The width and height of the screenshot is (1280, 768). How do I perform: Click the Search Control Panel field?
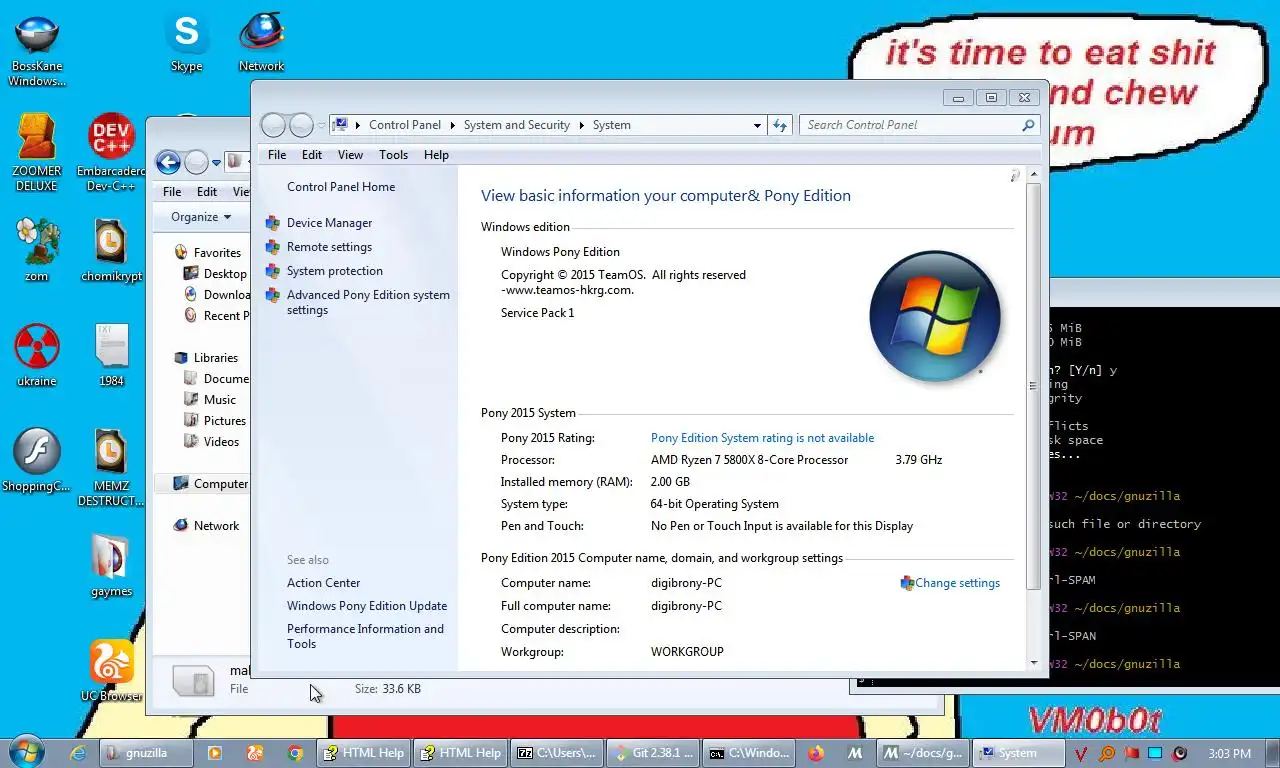(x=919, y=125)
